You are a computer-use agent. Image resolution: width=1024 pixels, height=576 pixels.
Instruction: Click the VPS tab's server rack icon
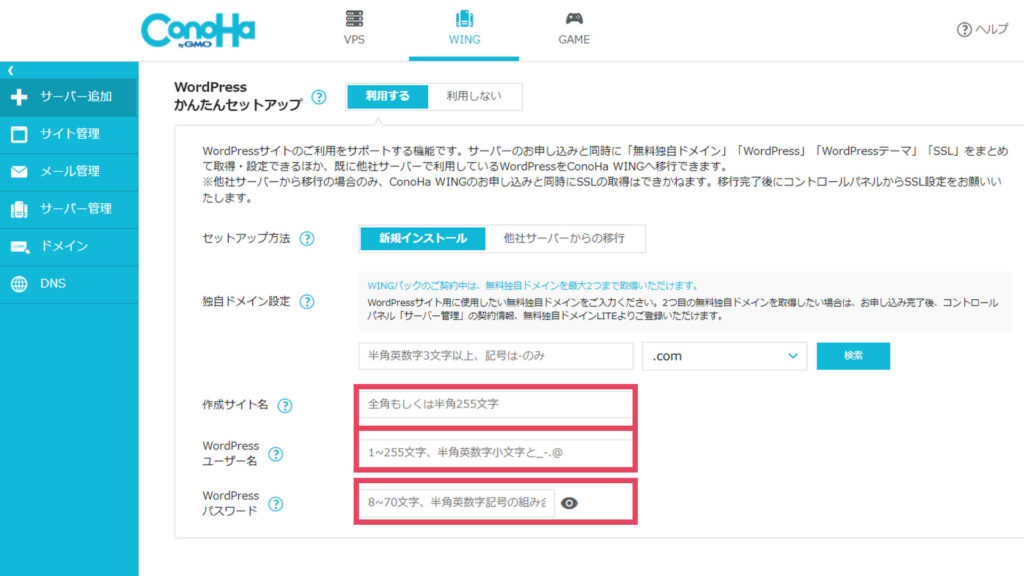[x=354, y=18]
